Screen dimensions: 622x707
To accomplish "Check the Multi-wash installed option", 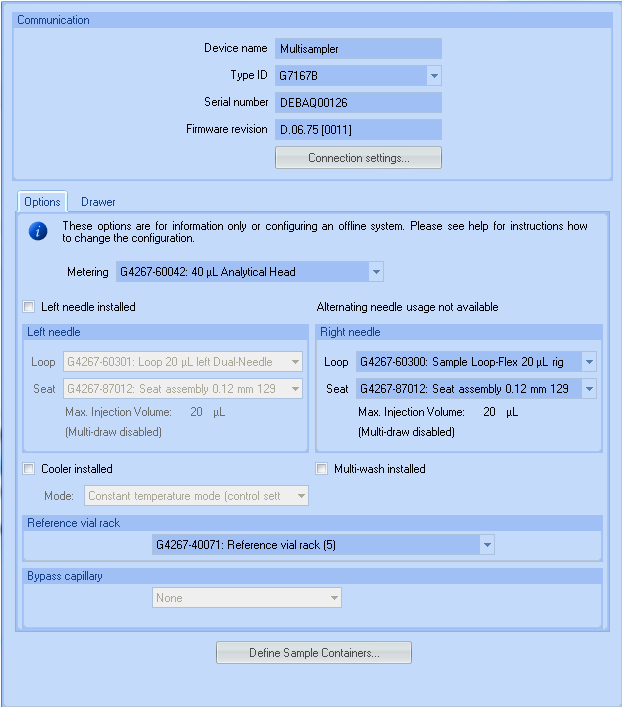I will click(322, 469).
